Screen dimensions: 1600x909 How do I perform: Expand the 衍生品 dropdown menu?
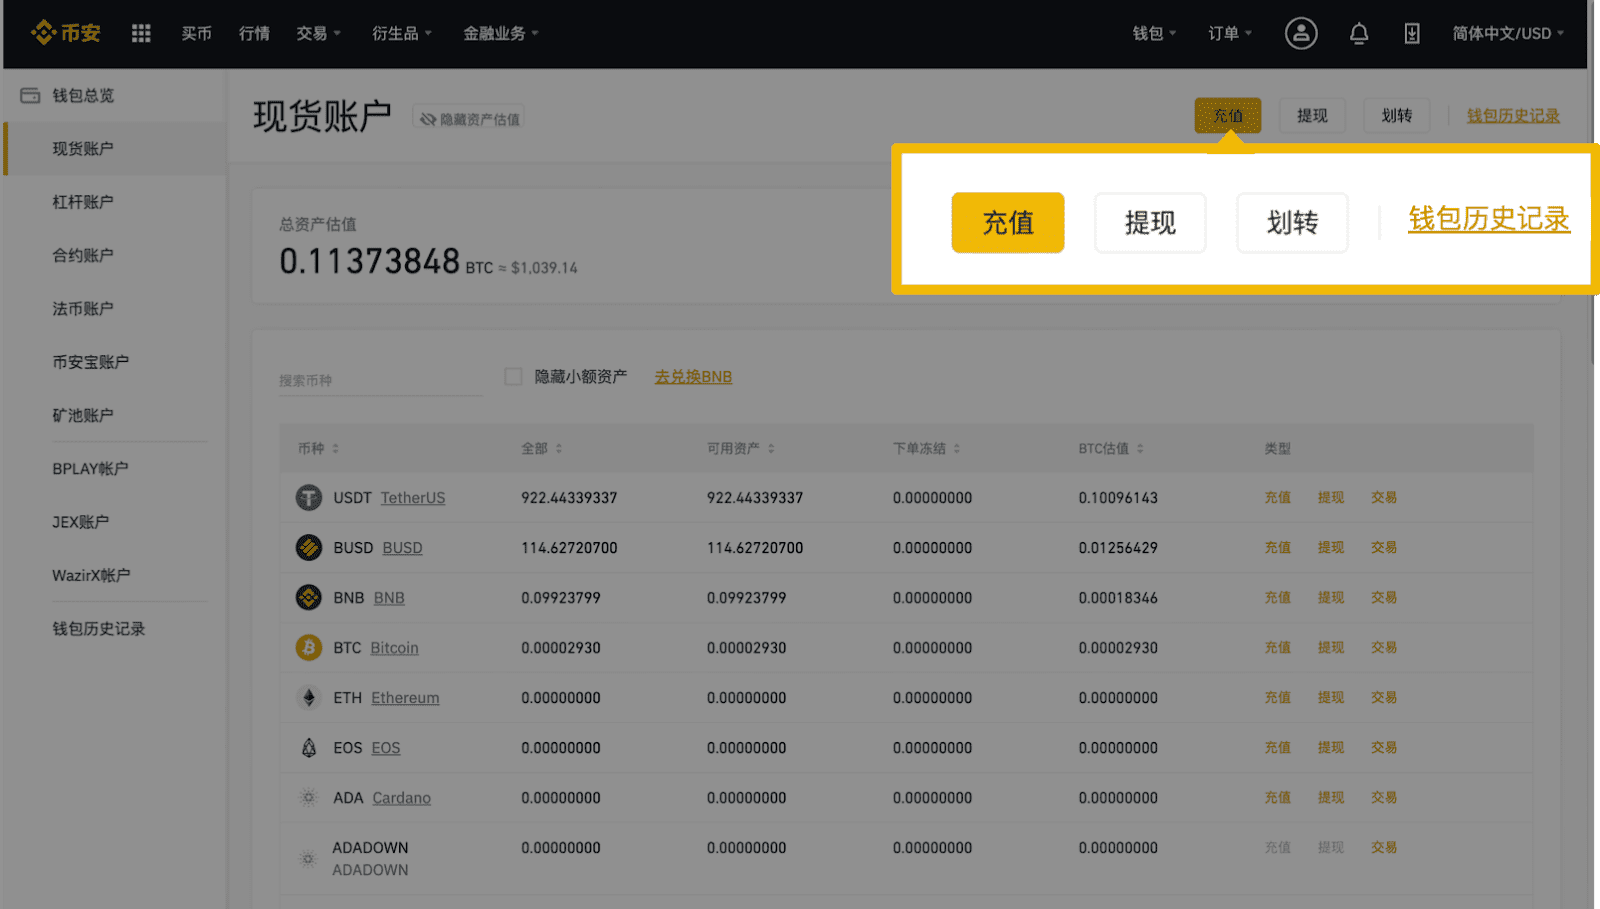point(402,33)
